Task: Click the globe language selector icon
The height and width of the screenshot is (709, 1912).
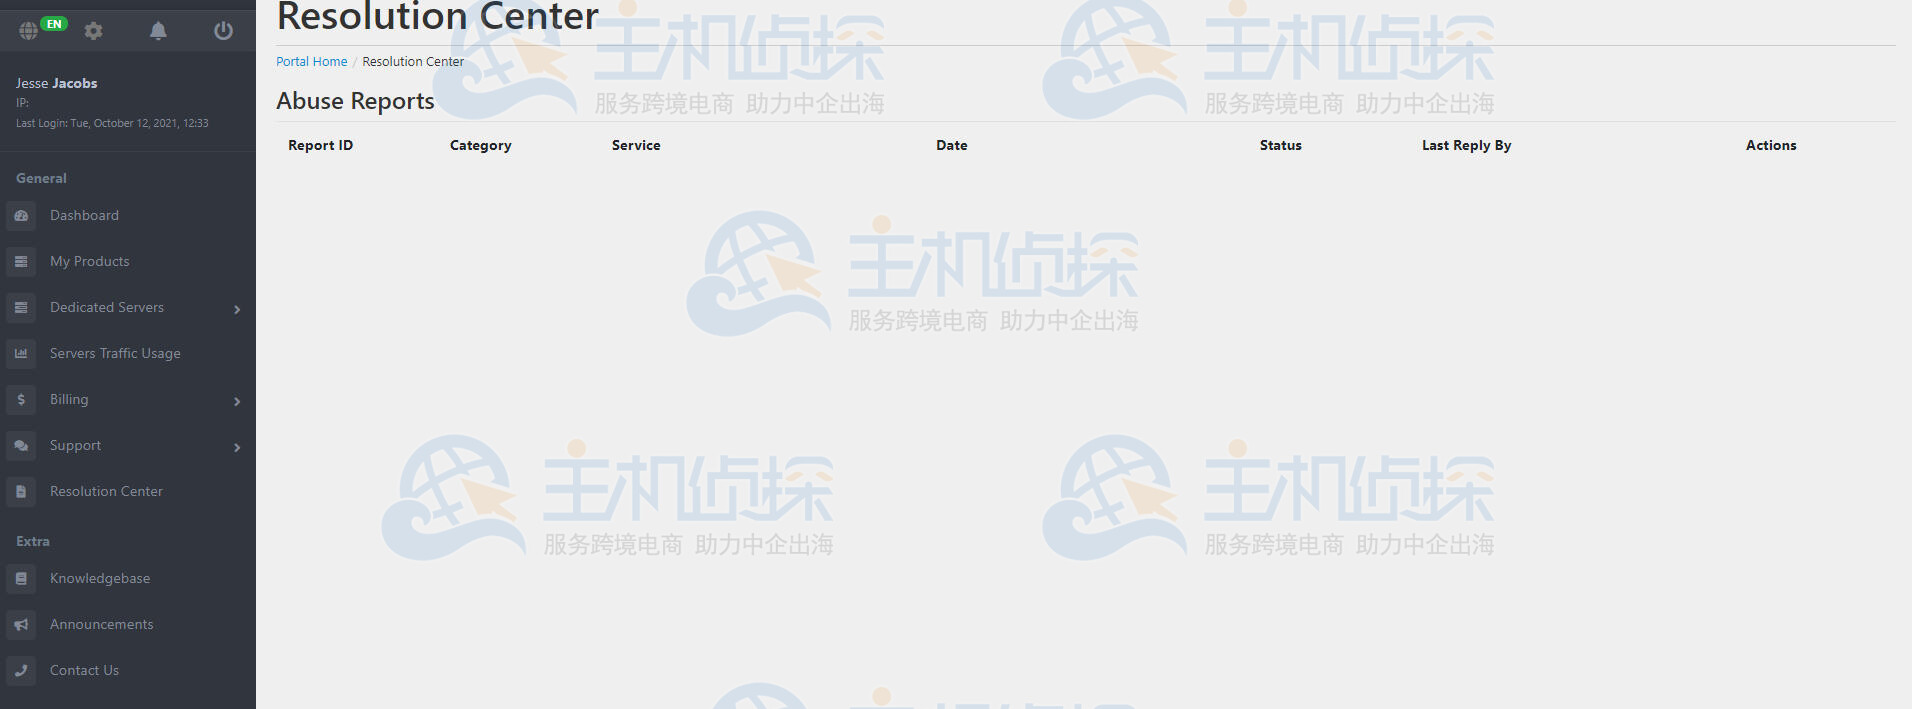Action: click(29, 31)
